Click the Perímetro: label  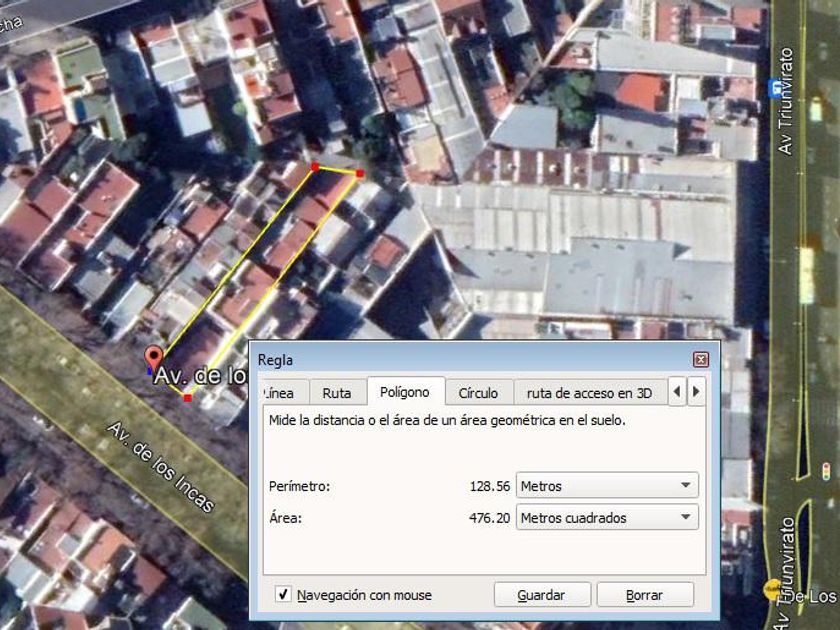coord(299,486)
